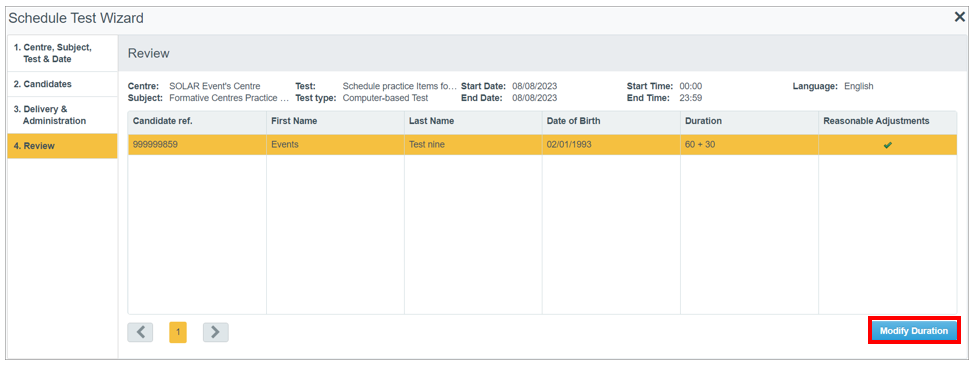Open step 1 Centre, Subject, Test & Date
This screenshot has height=365, width=975.
62,53
